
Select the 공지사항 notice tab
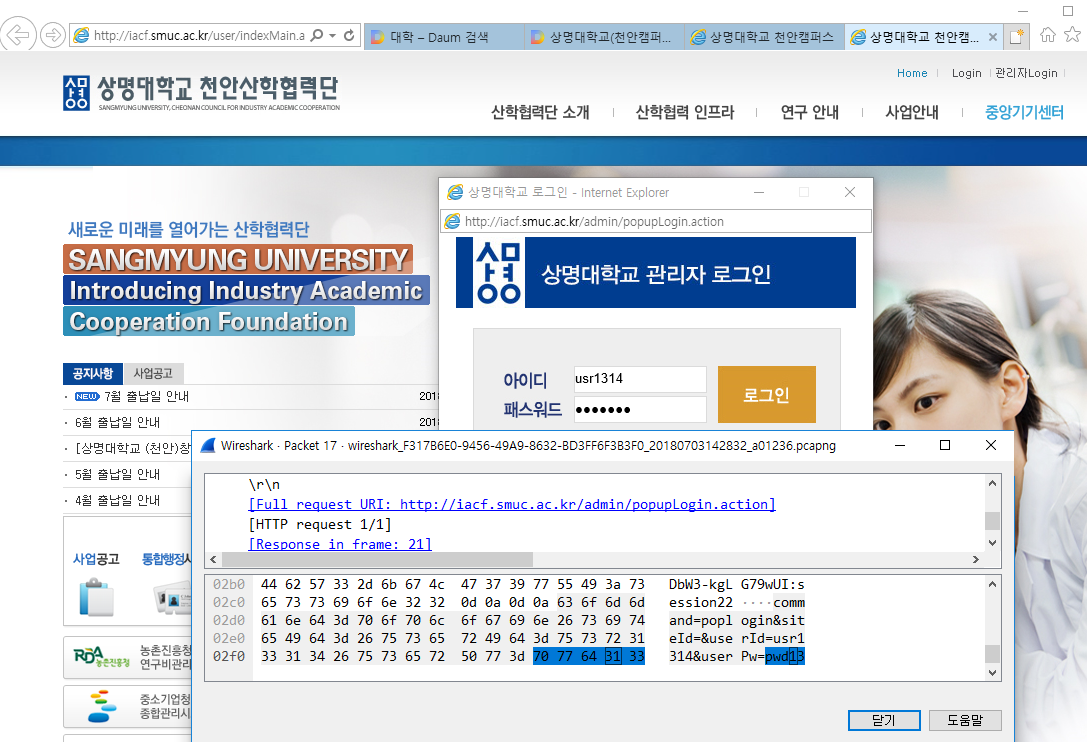coord(93,374)
